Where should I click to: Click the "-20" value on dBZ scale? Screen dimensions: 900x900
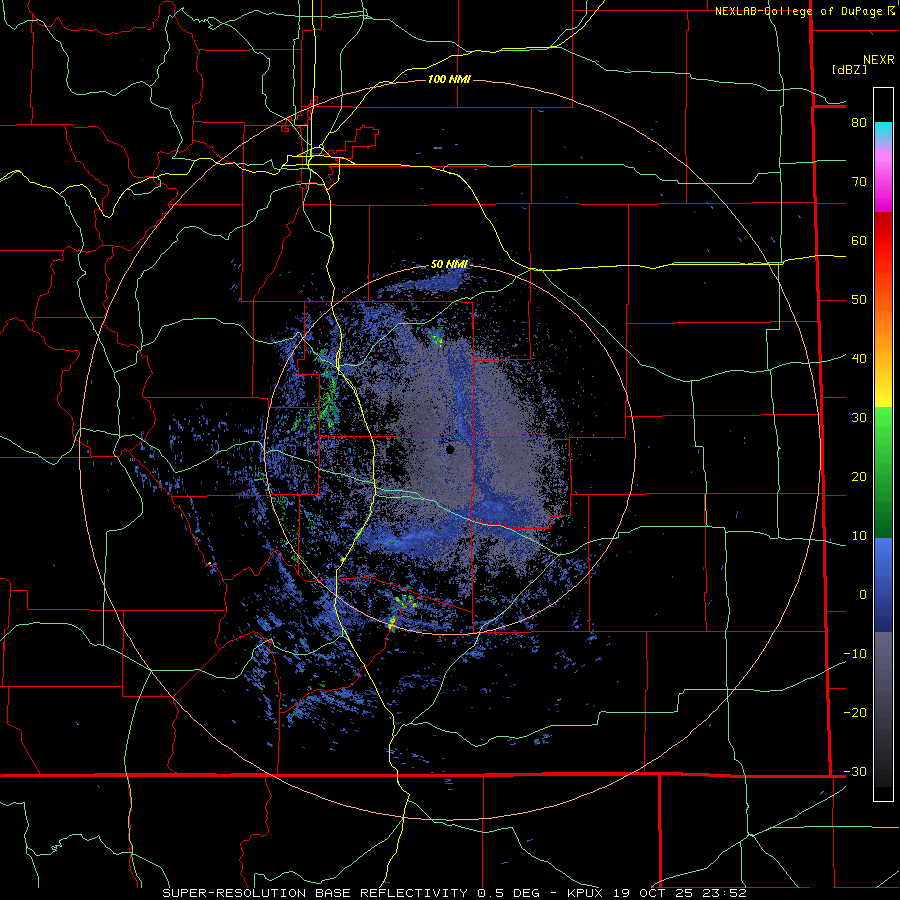[x=855, y=712]
